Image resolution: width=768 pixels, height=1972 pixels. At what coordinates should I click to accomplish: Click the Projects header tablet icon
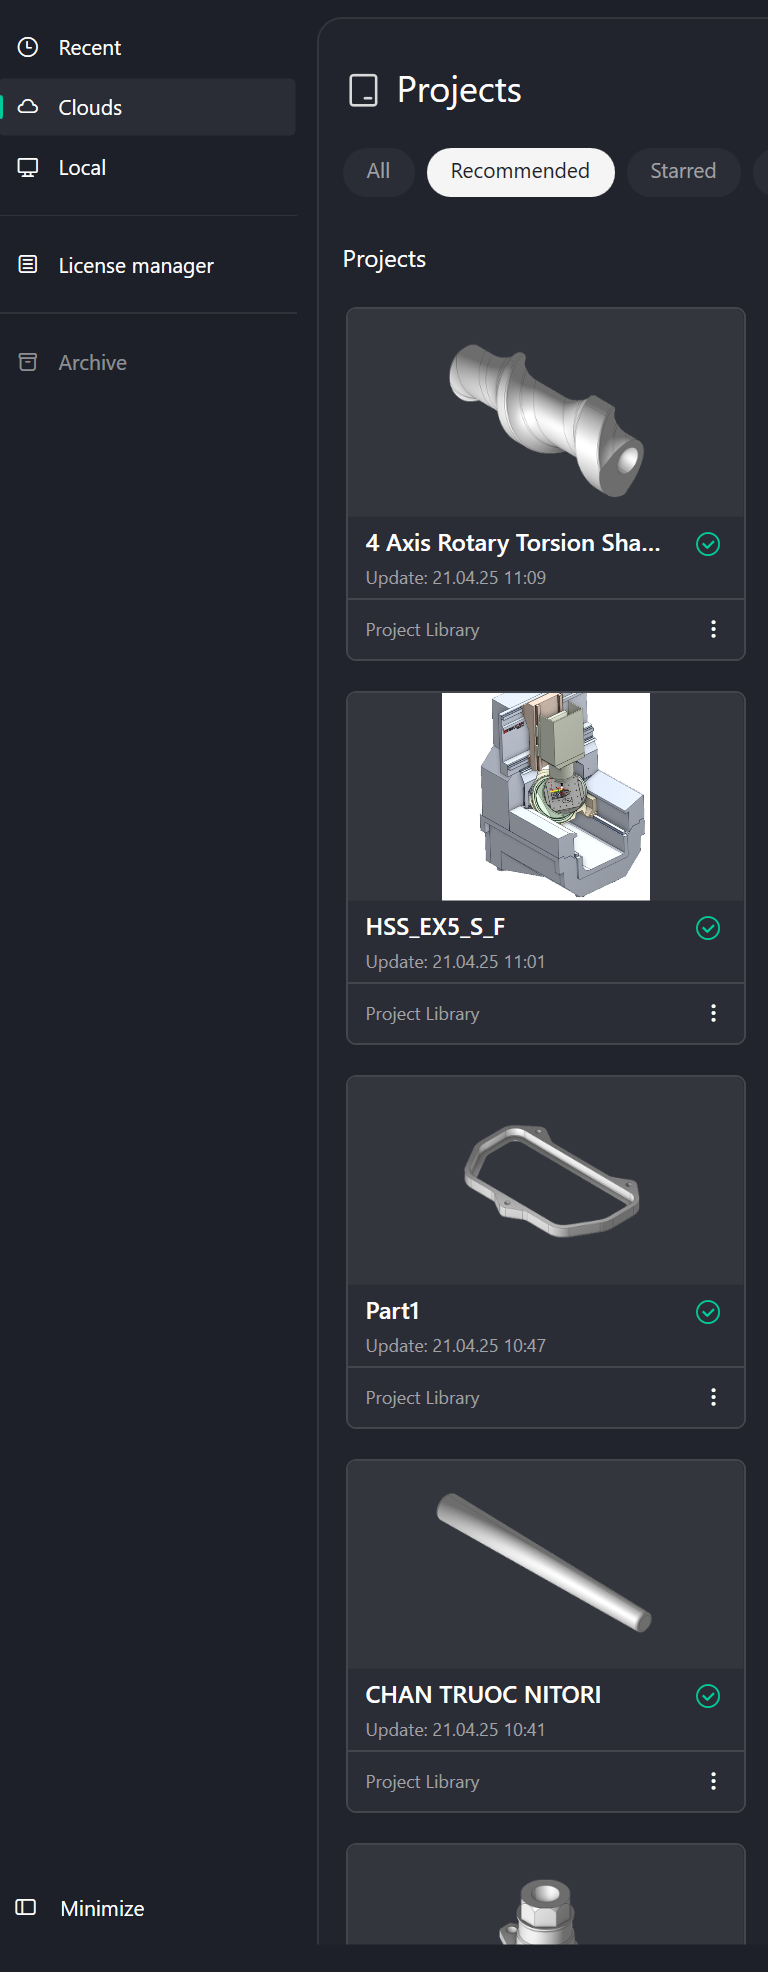pyautogui.click(x=363, y=90)
